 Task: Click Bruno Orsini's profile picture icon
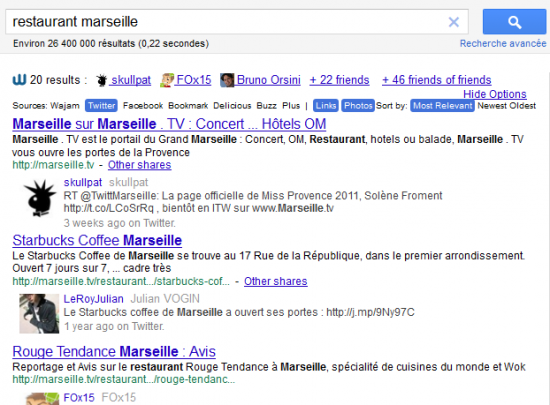pyautogui.click(x=227, y=80)
